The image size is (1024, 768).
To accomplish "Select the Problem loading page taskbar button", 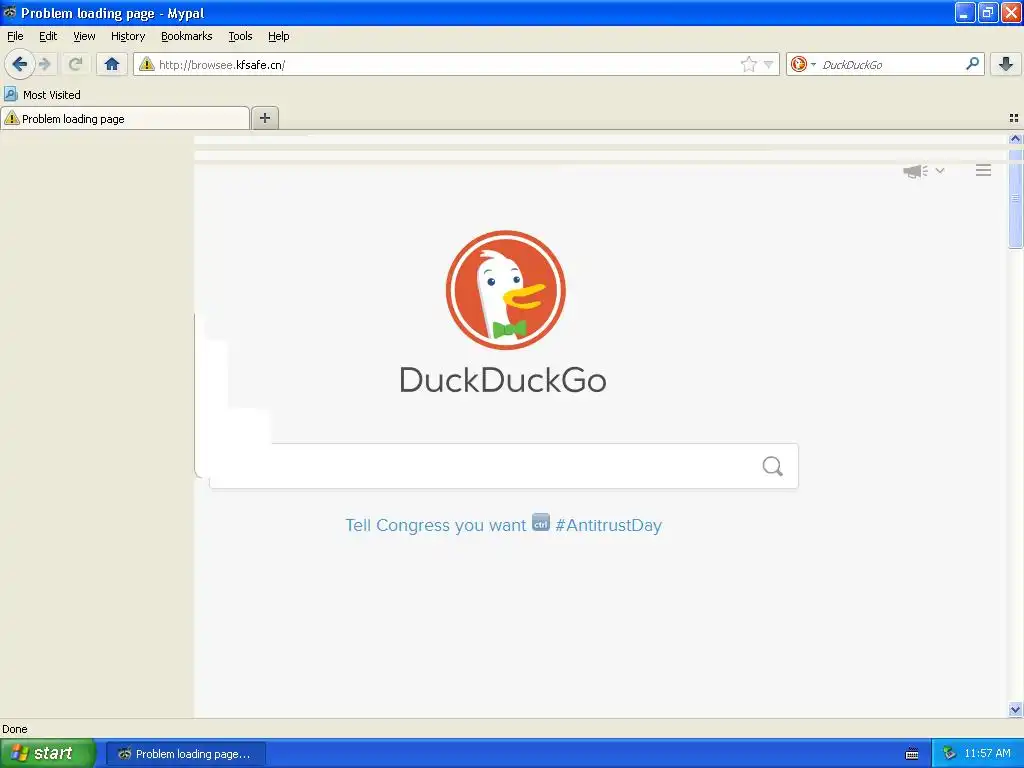I will pos(185,754).
